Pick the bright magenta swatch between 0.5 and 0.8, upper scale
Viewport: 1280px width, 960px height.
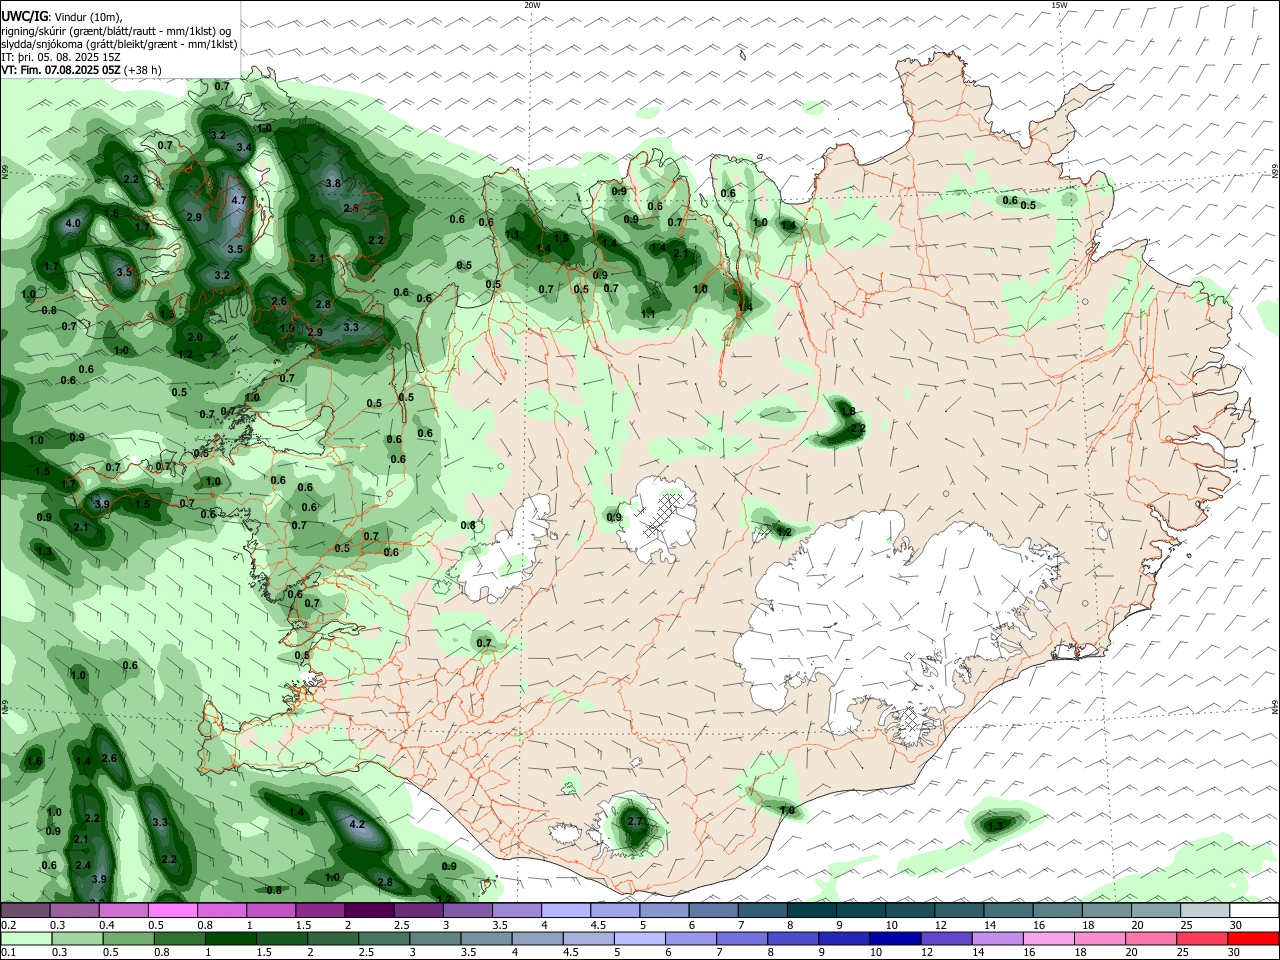click(x=172, y=910)
